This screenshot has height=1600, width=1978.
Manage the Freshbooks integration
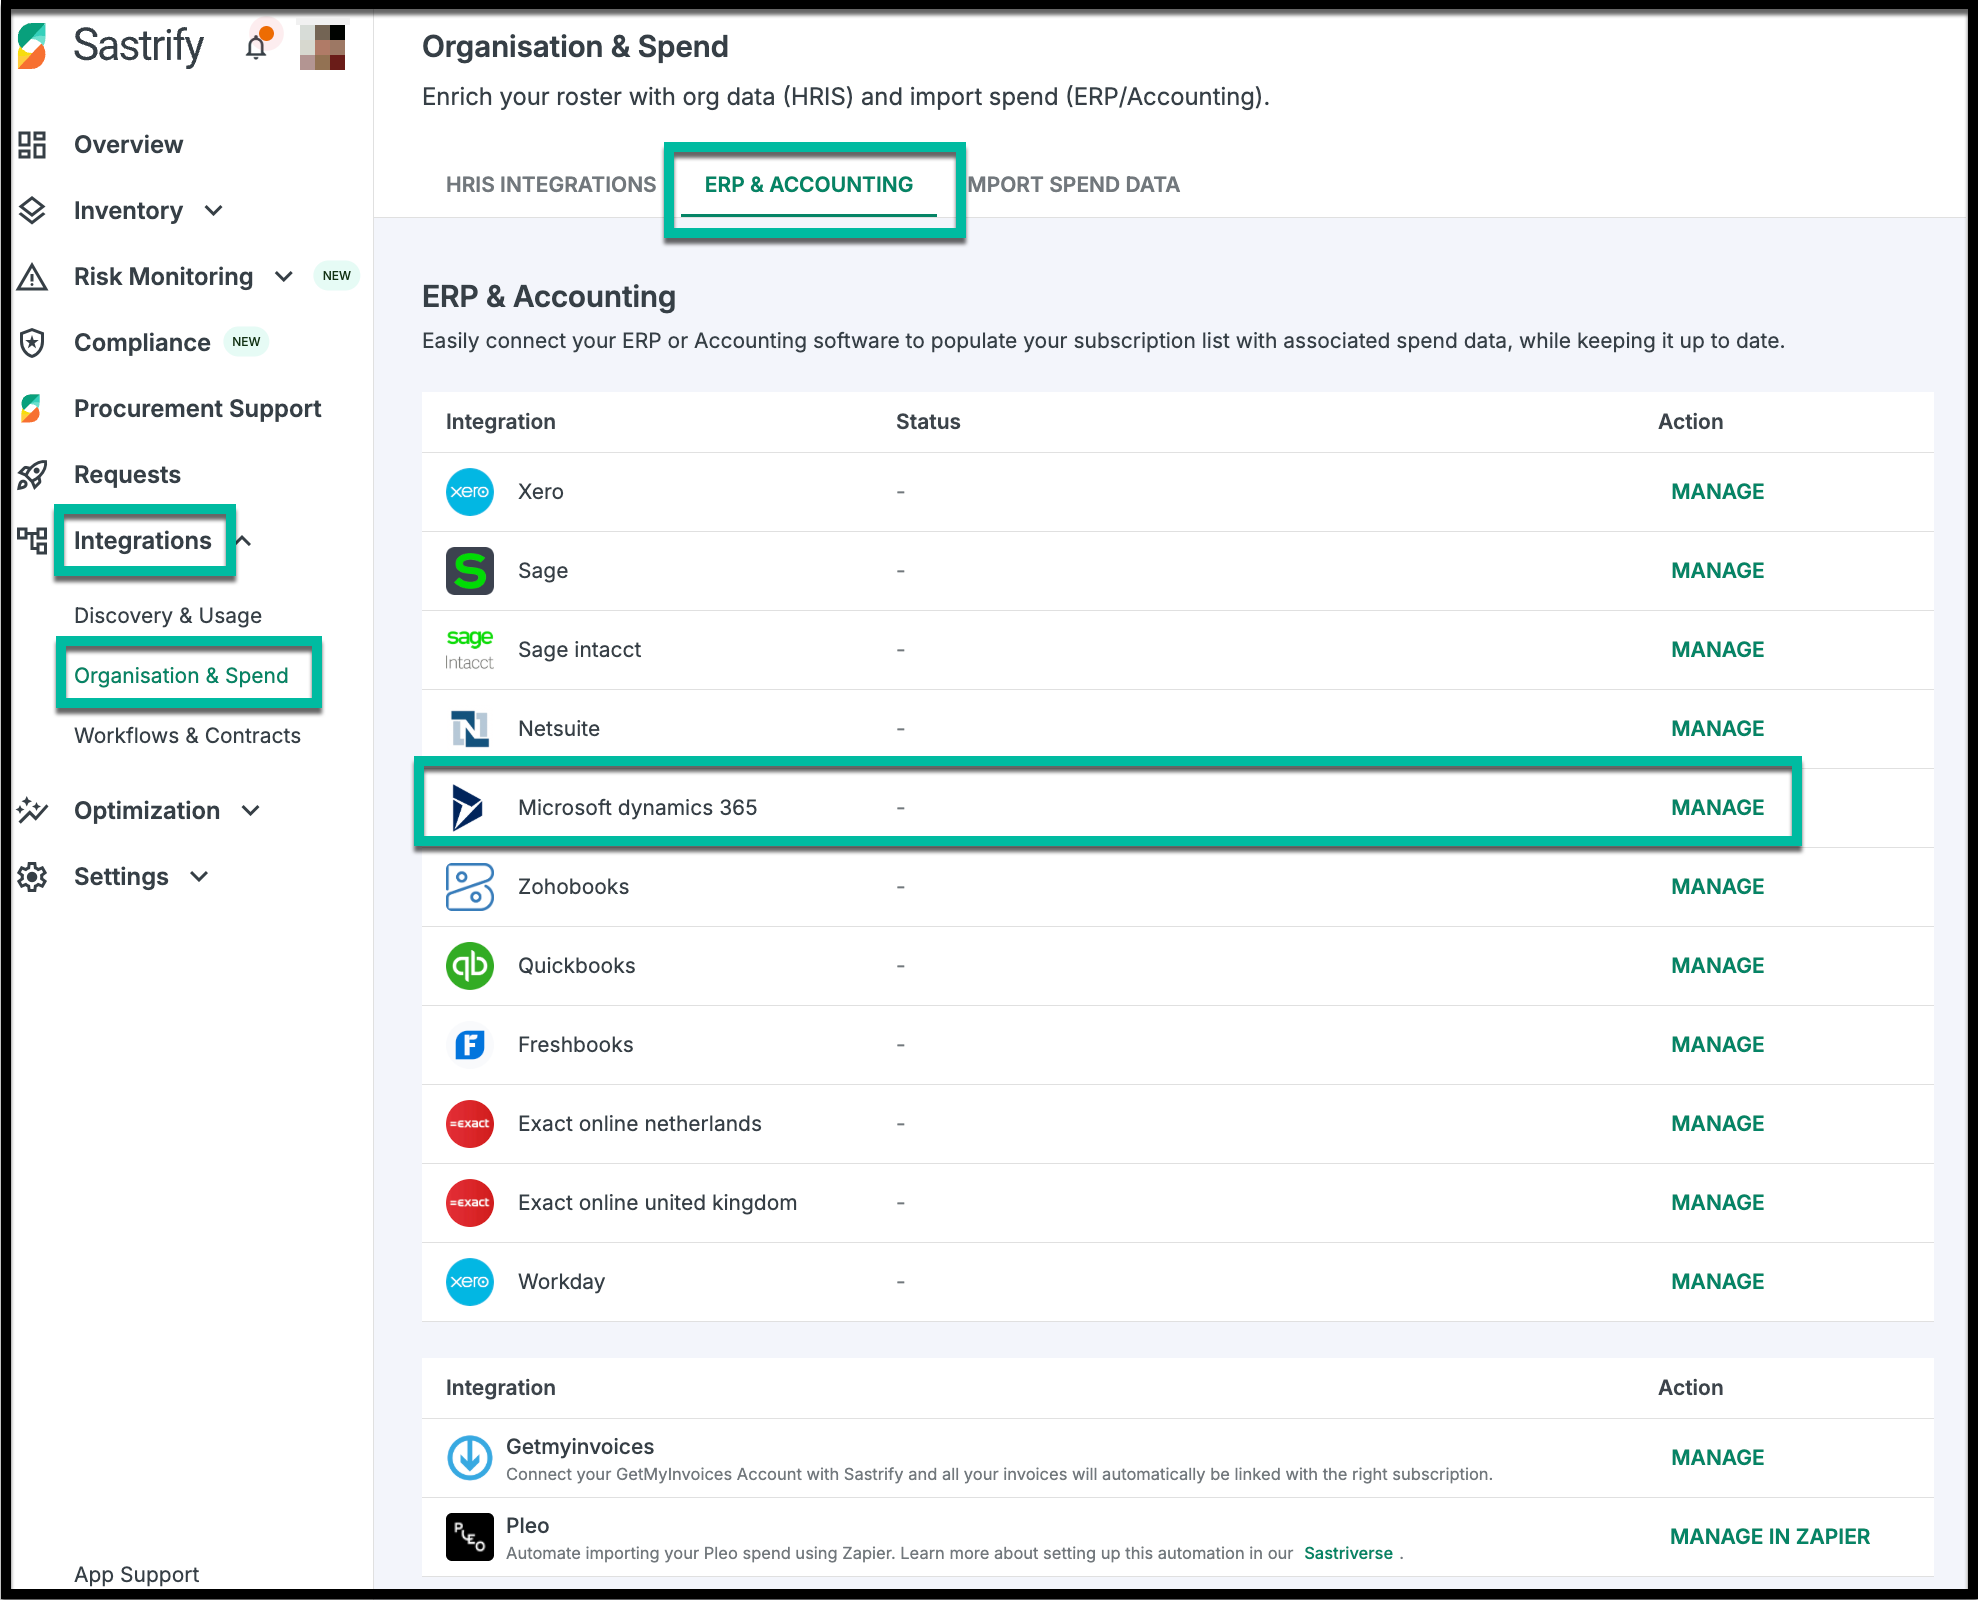coord(1717,1045)
